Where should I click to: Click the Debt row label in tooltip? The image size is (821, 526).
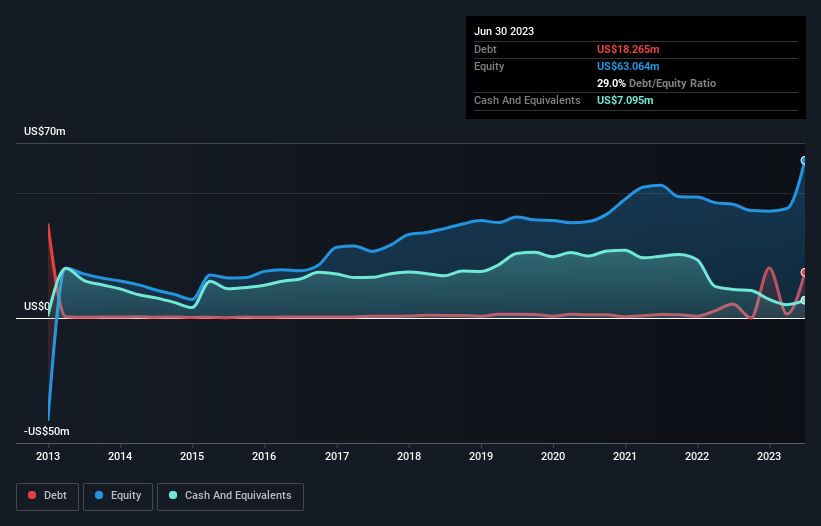coord(485,49)
